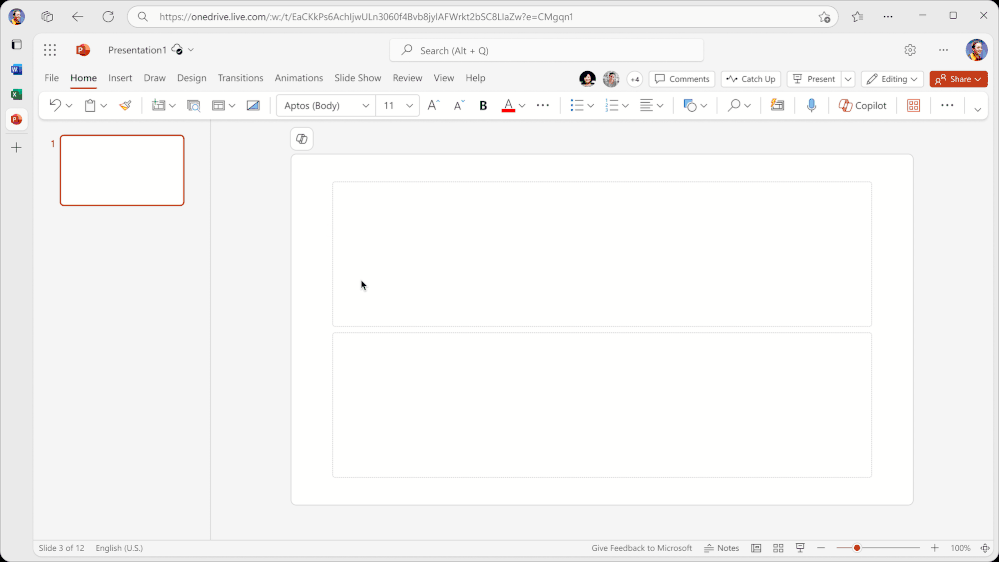The width and height of the screenshot is (999, 562).
Task: Increase font size with the larger A icon
Action: coord(433,105)
